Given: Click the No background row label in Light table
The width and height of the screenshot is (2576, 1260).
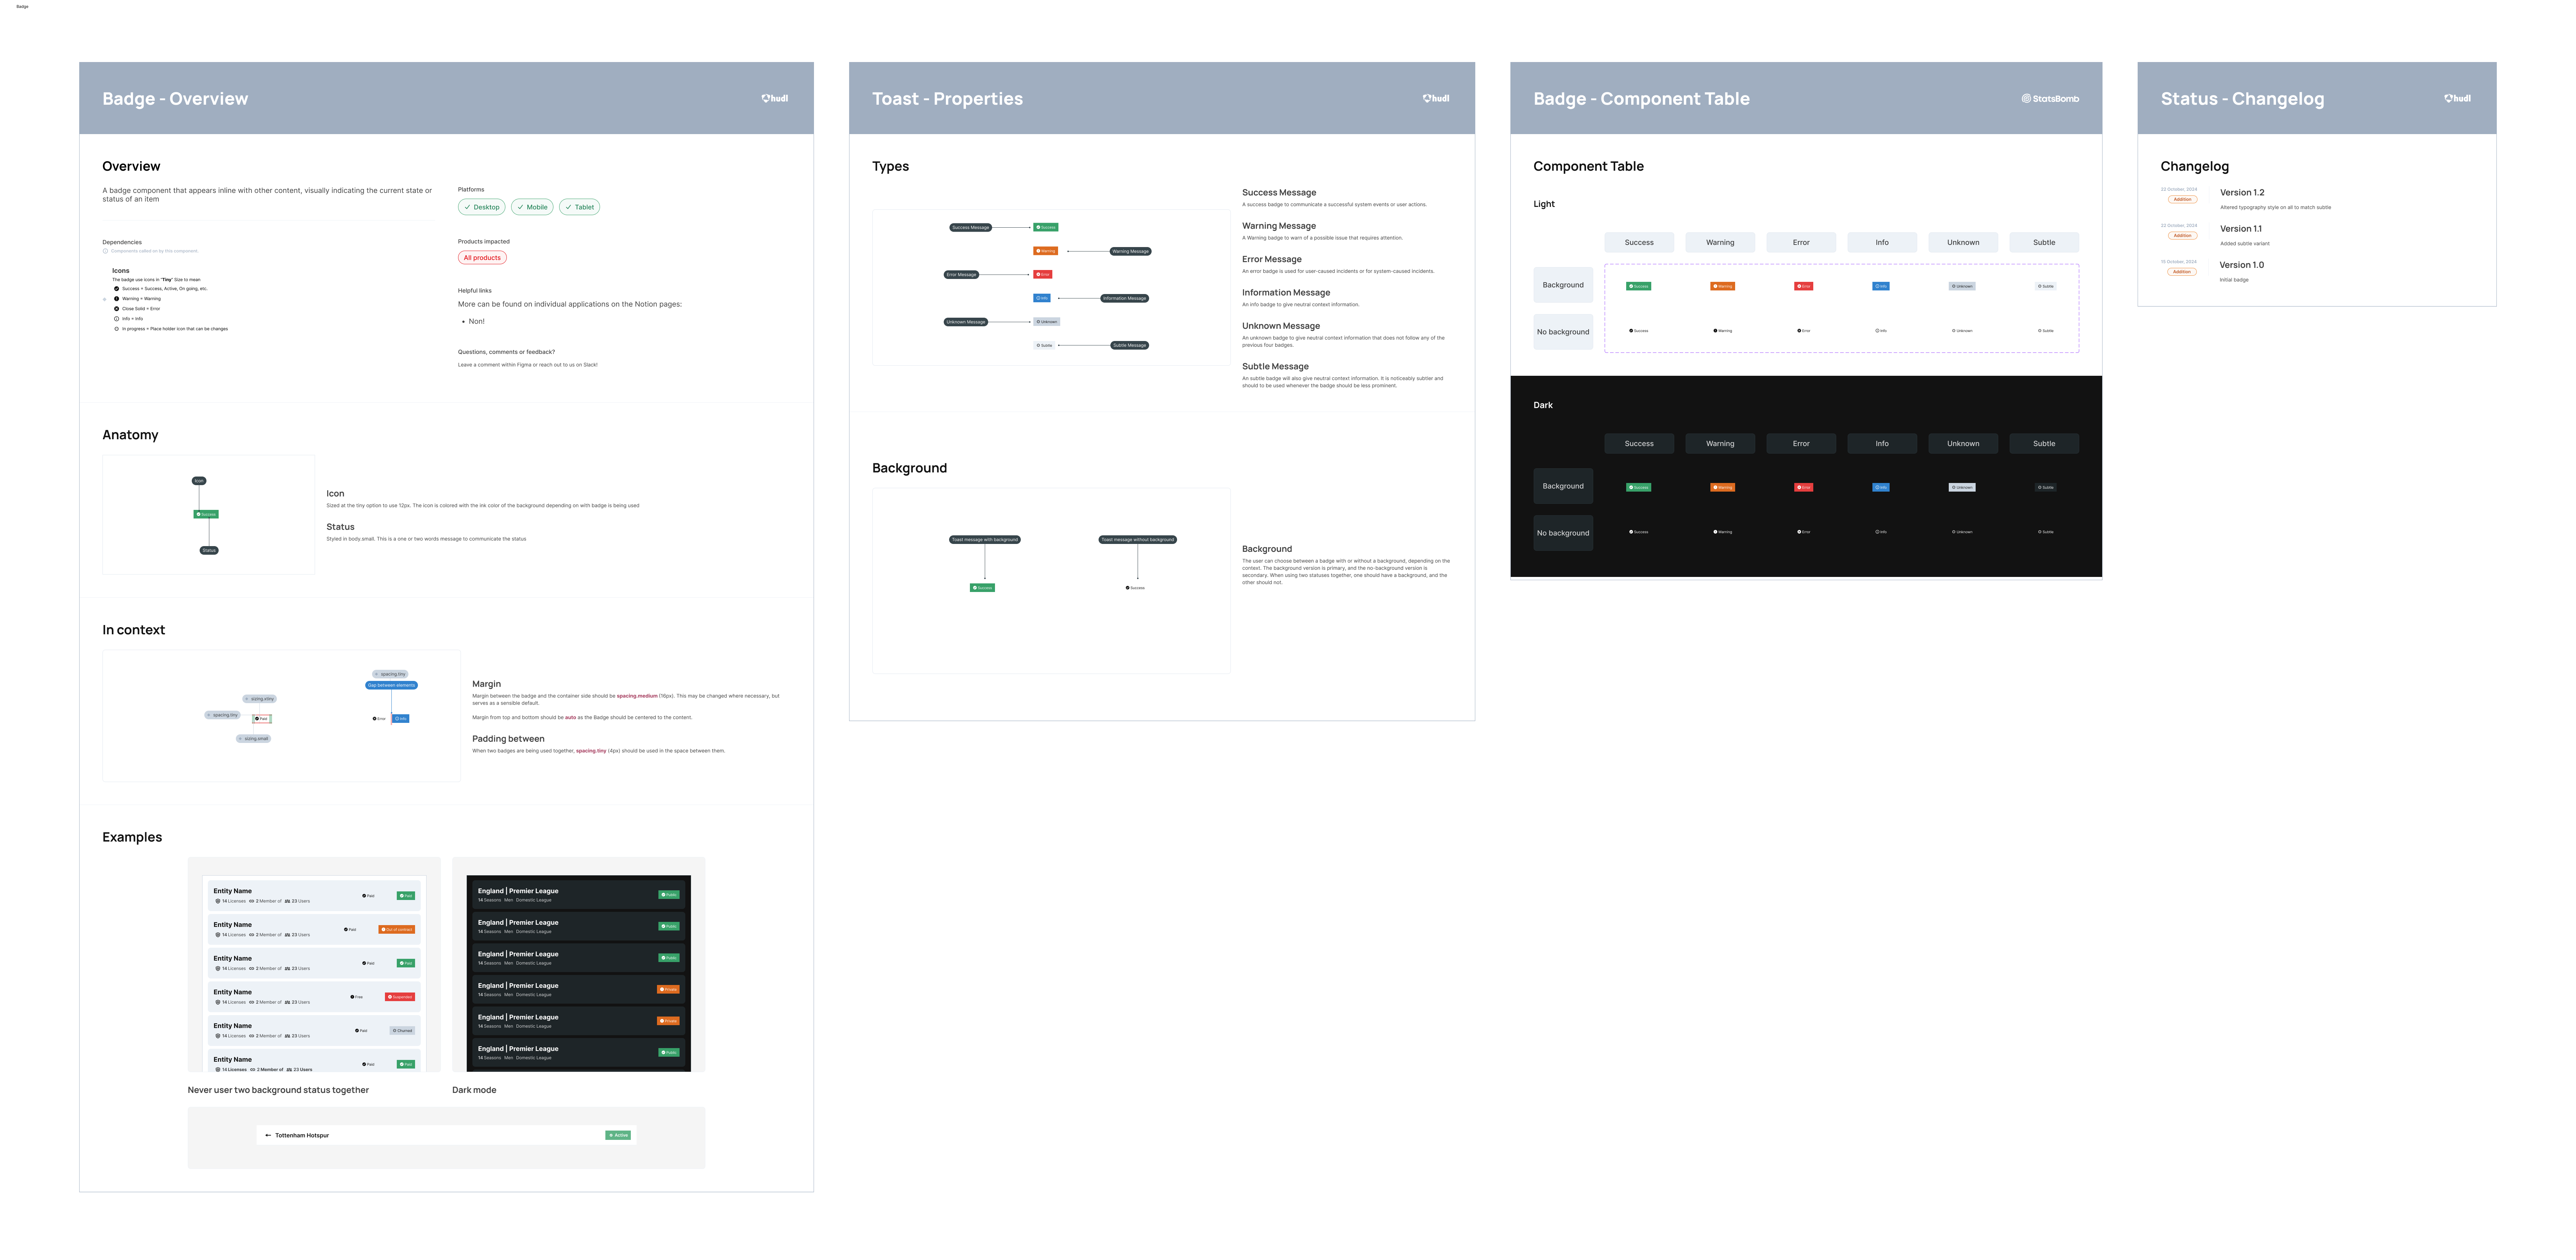Looking at the screenshot, I should (1563, 332).
